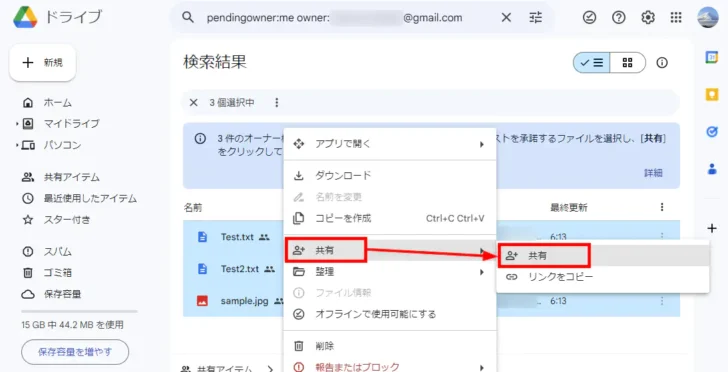The height and width of the screenshot is (372, 728).
Task: Expand the パソコン tree arrow
Action: coord(17,146)
